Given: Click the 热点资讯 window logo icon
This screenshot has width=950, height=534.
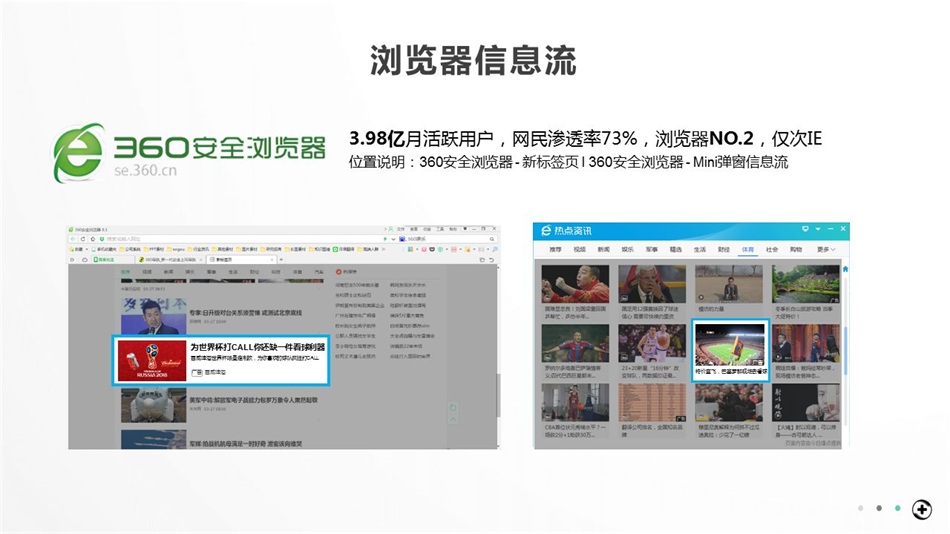Looking at the screenshot, I should click(545, 231).
